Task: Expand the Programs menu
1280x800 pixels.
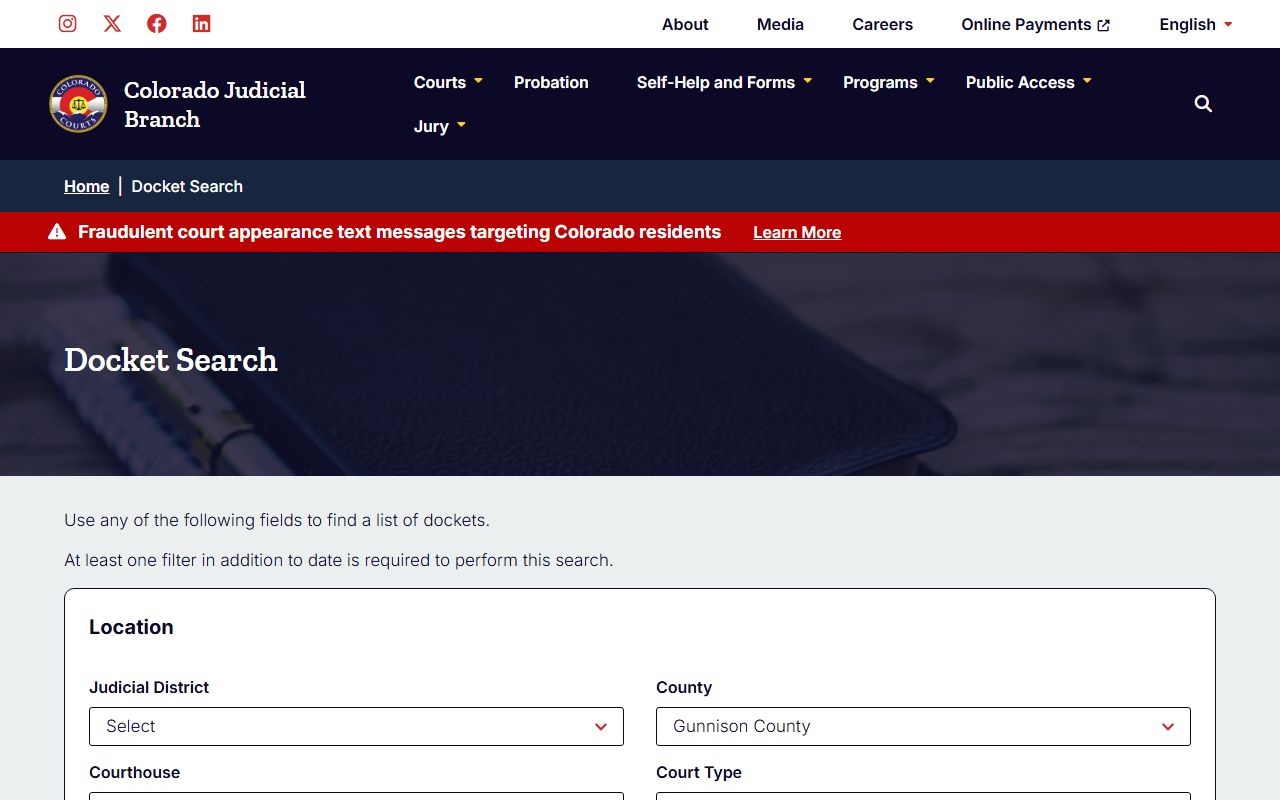Action: [888, 82]
